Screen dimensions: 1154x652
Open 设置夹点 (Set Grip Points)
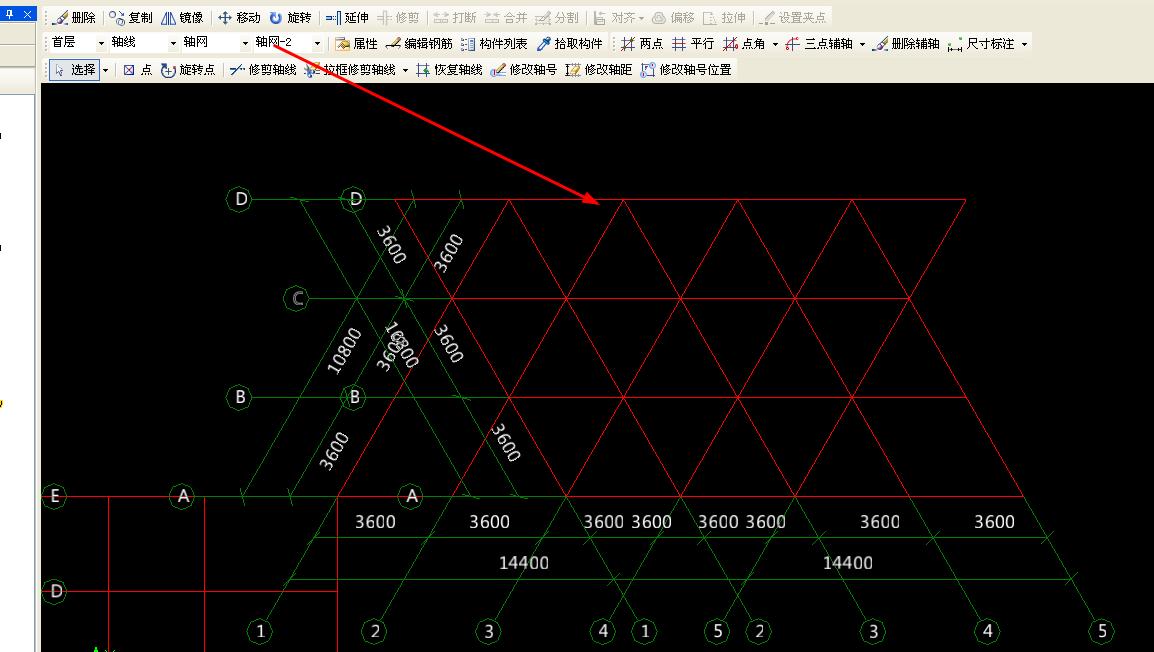(793, 17)
